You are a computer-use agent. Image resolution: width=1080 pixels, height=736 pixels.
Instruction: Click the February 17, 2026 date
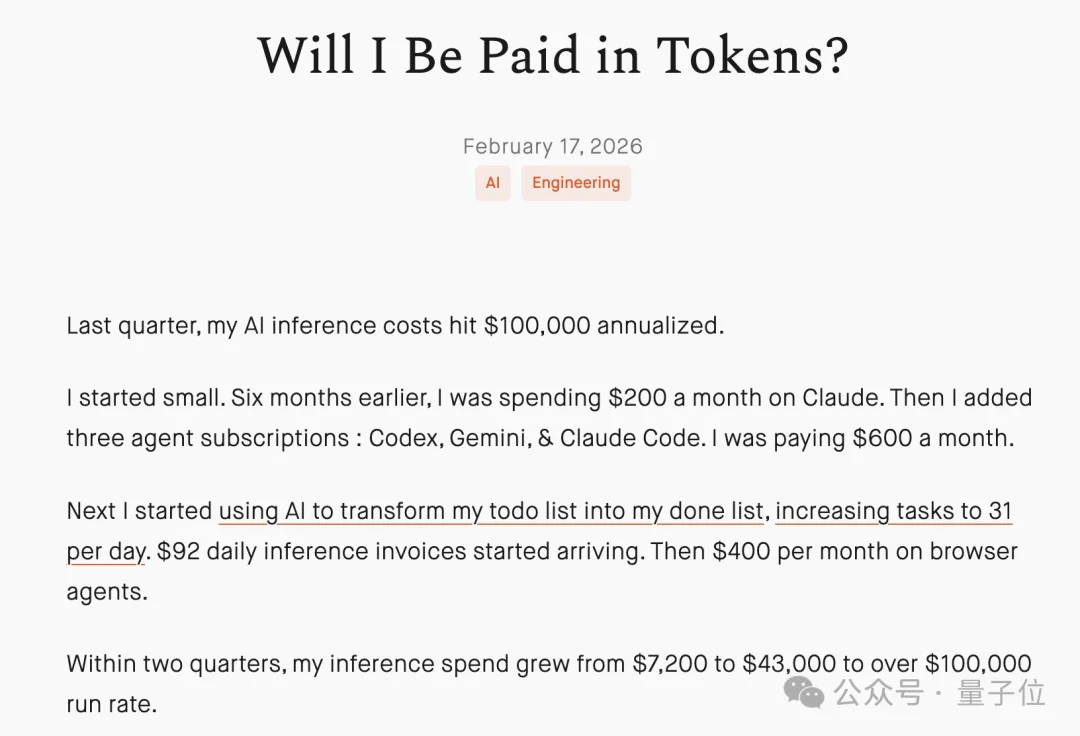(x=552, y=146)
